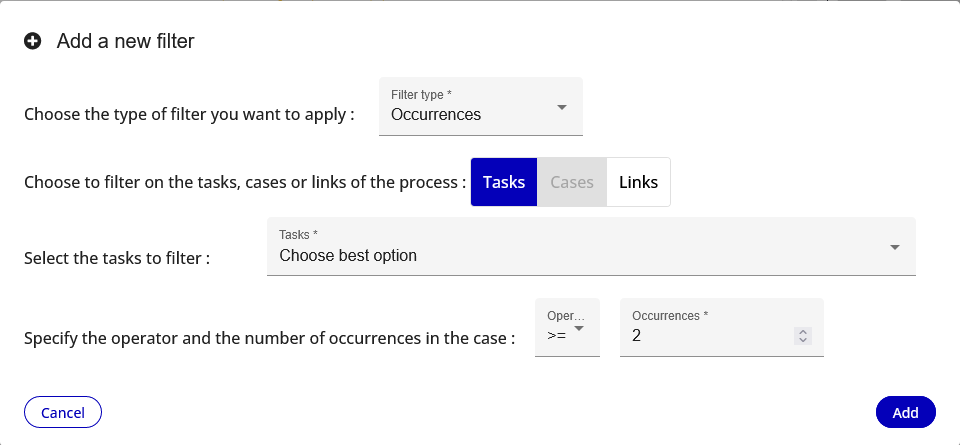Increase occurrences using the up stepper arrow
This screenshot has width=960, height=445.
click(803, 332)
